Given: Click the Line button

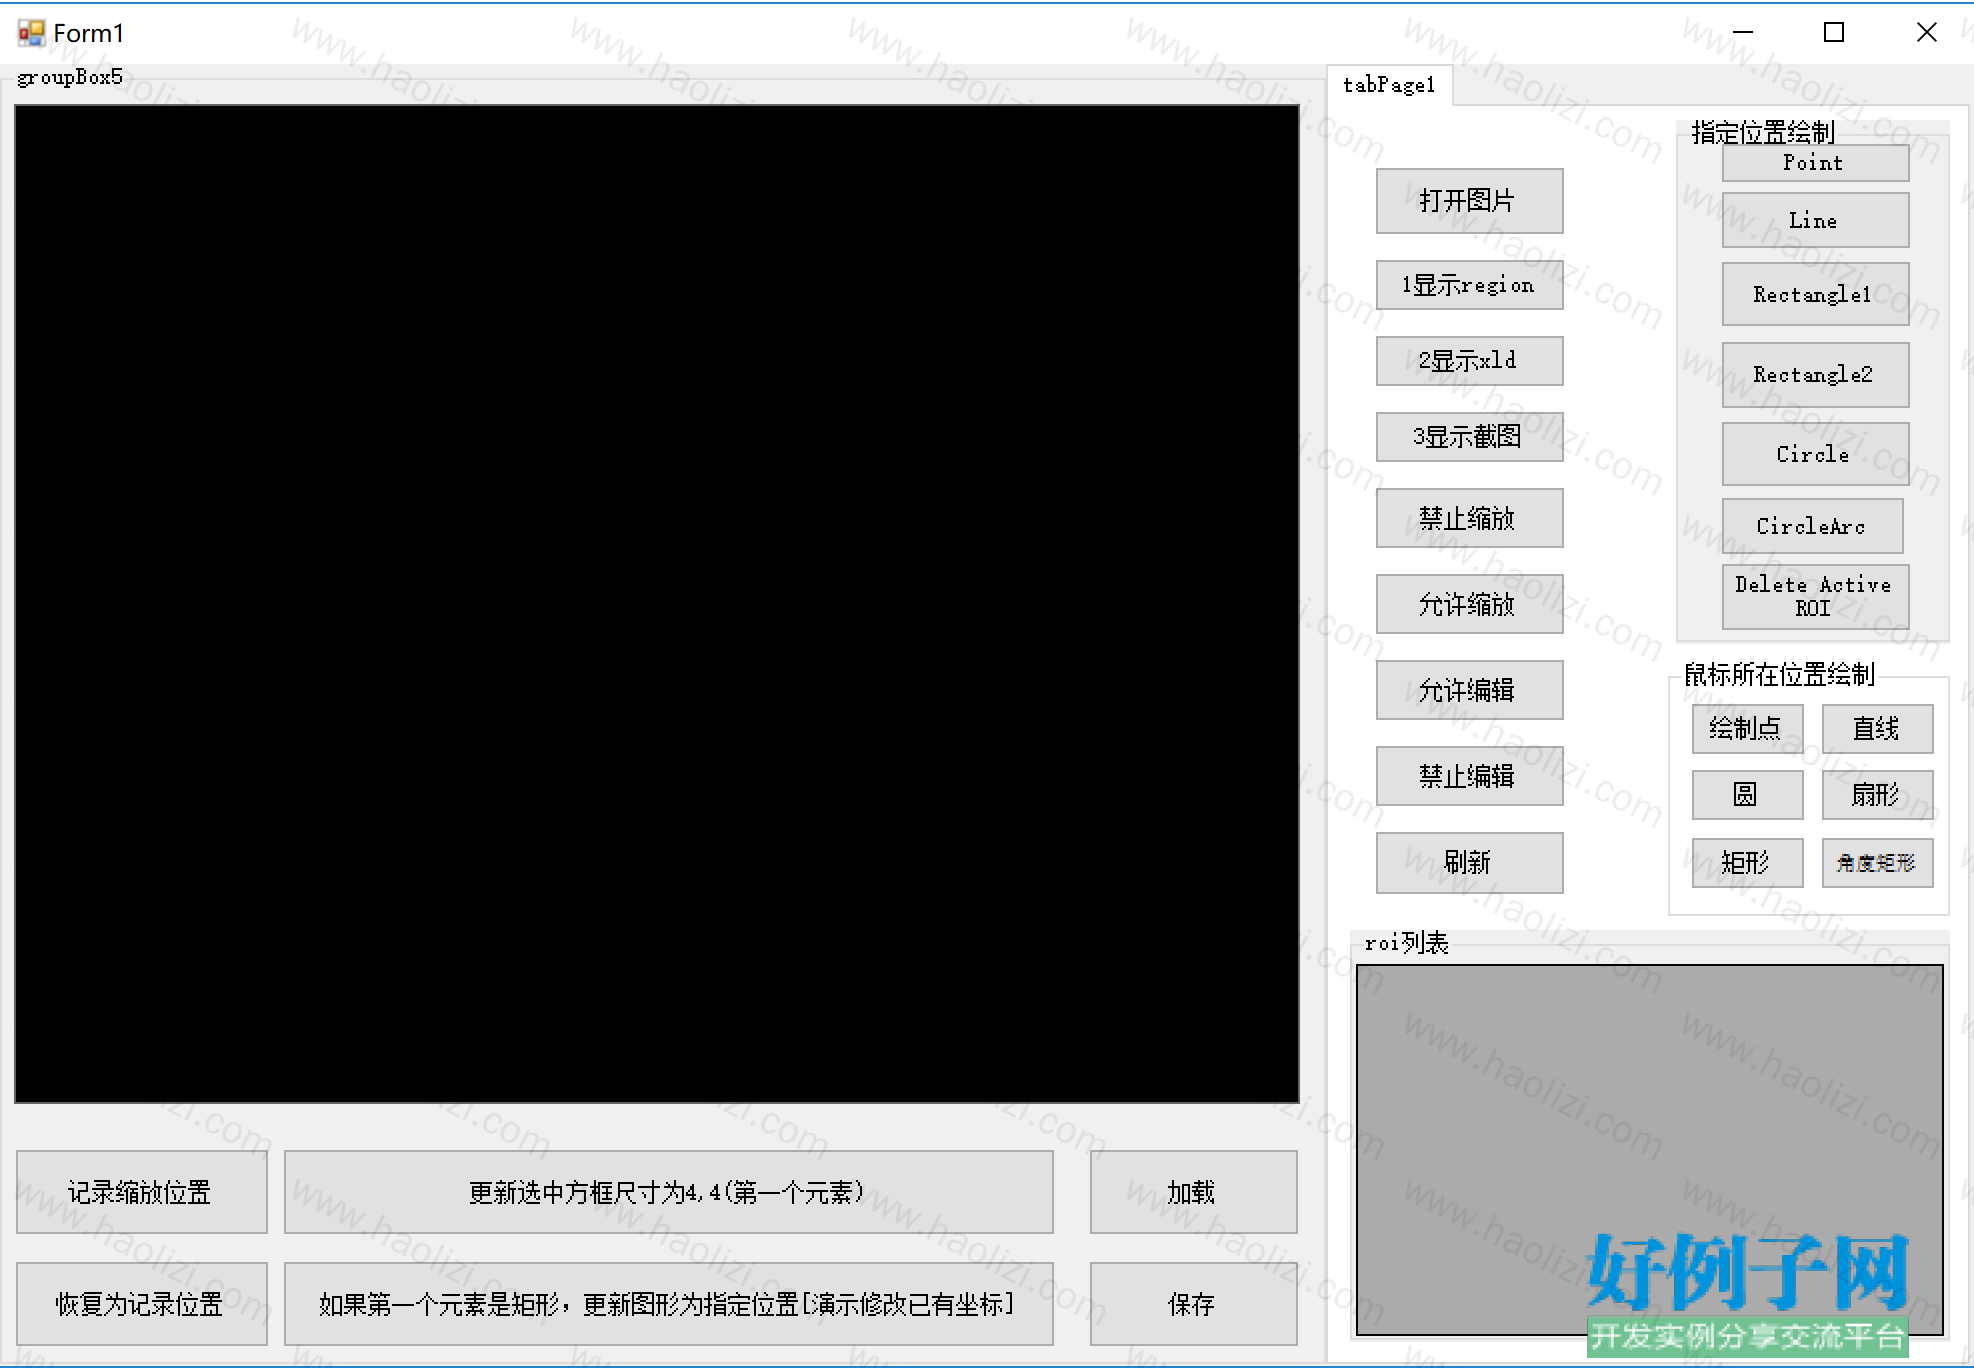Looking at the screenshot, I should (x=1815, y=220).
